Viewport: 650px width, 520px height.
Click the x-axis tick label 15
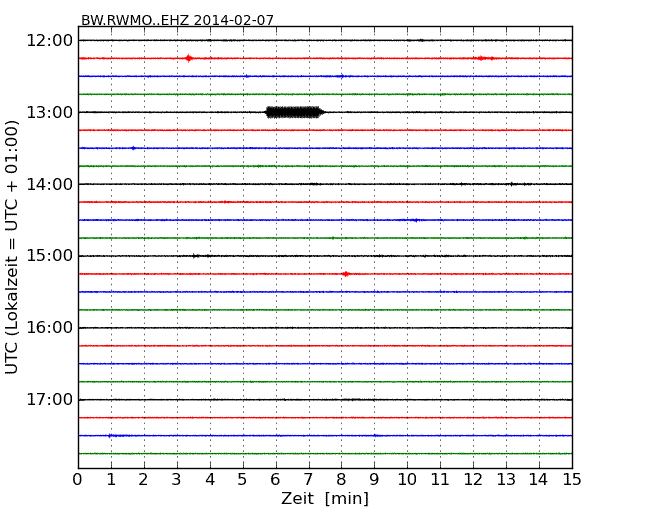pyautogui.click(x=572, y=479)
